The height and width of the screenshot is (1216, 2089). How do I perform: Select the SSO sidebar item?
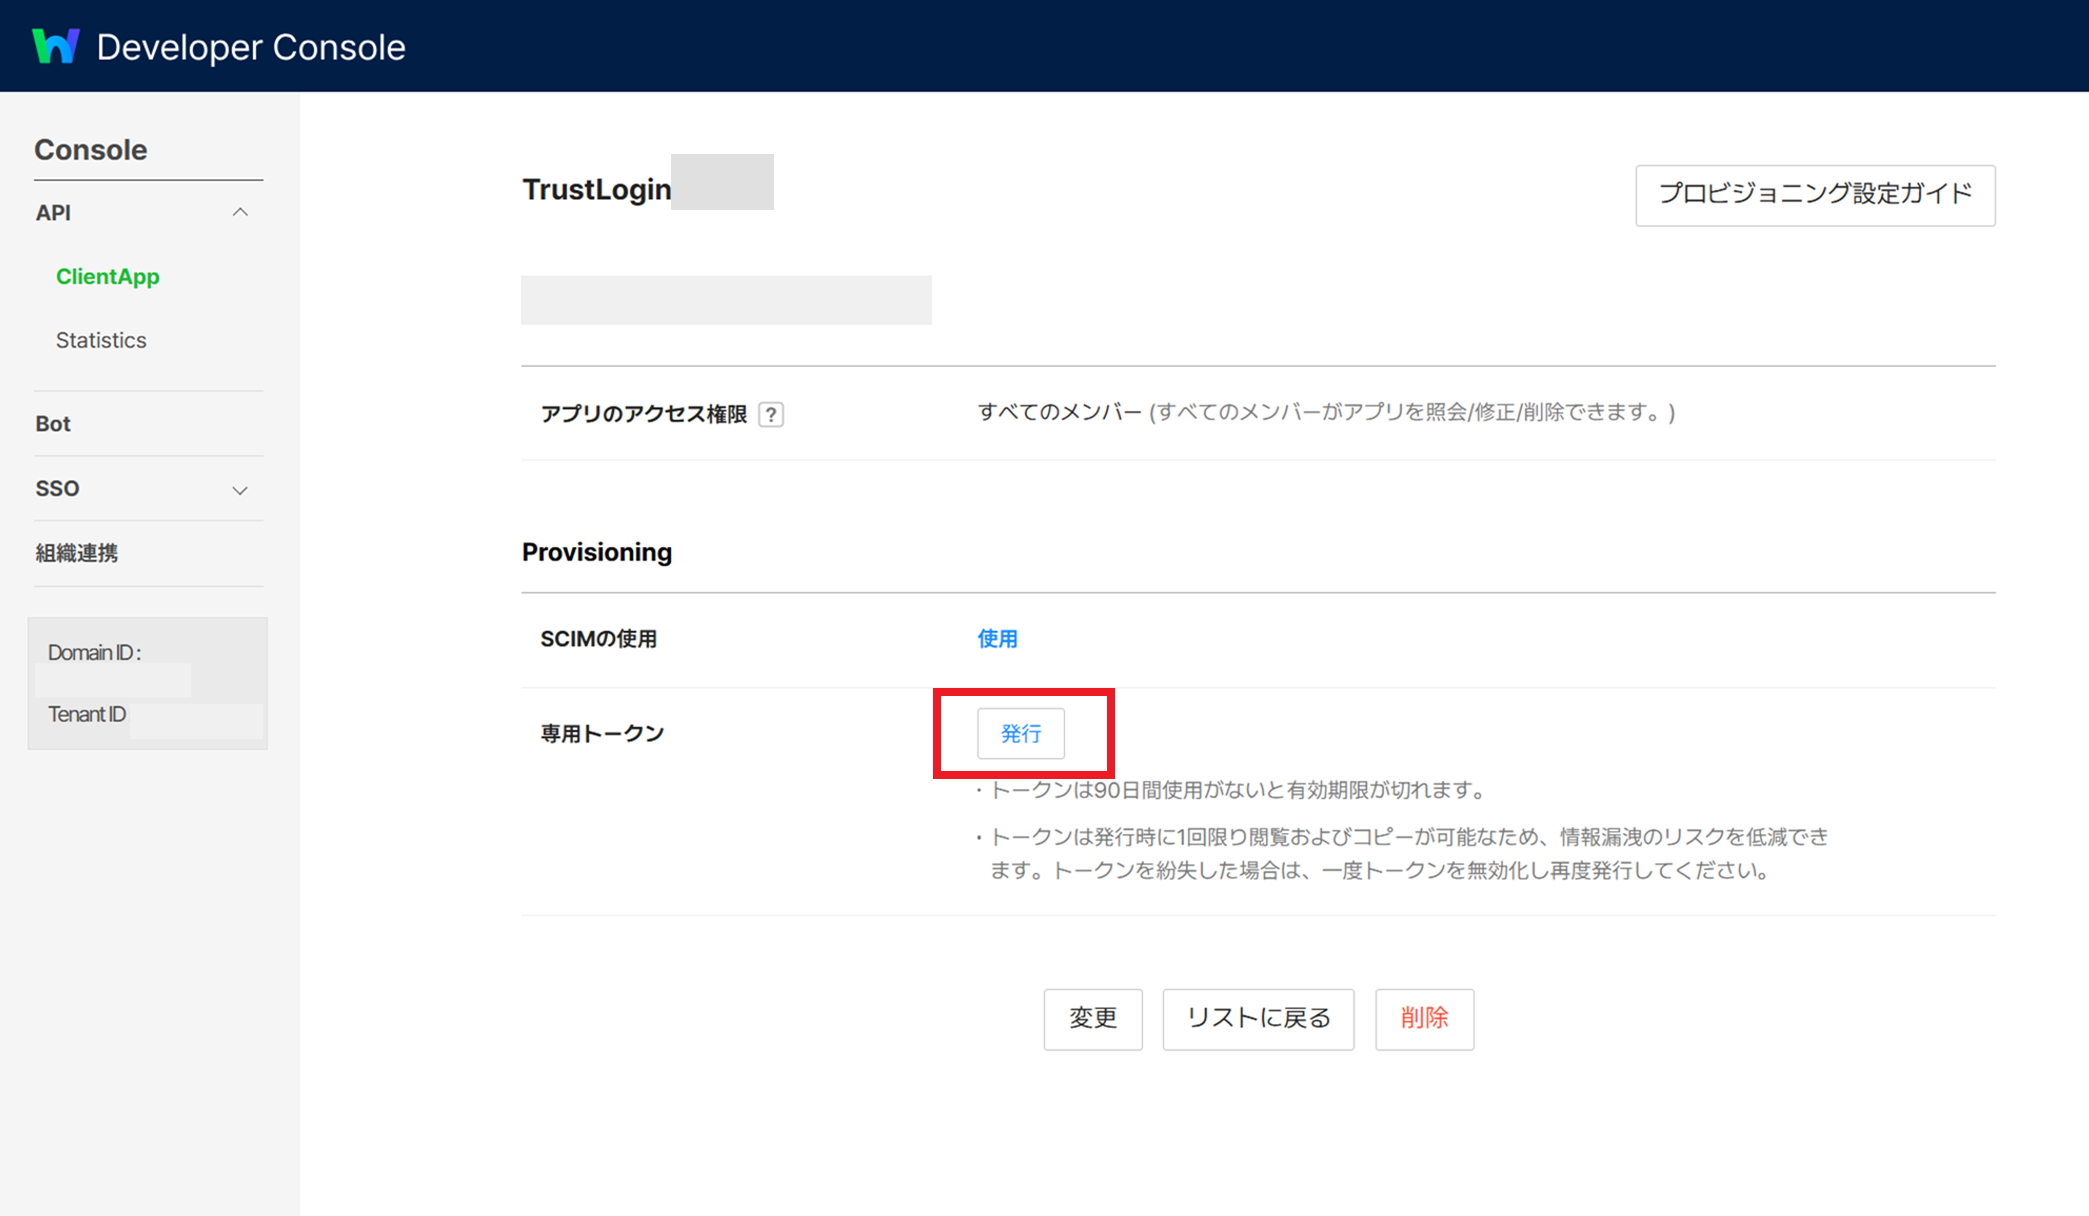[57, 488]
